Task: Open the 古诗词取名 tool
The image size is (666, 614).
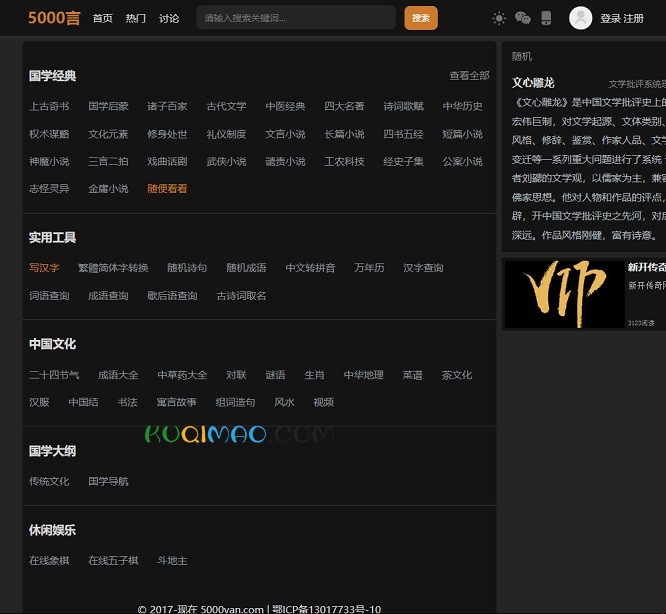Action: point(241,296)
